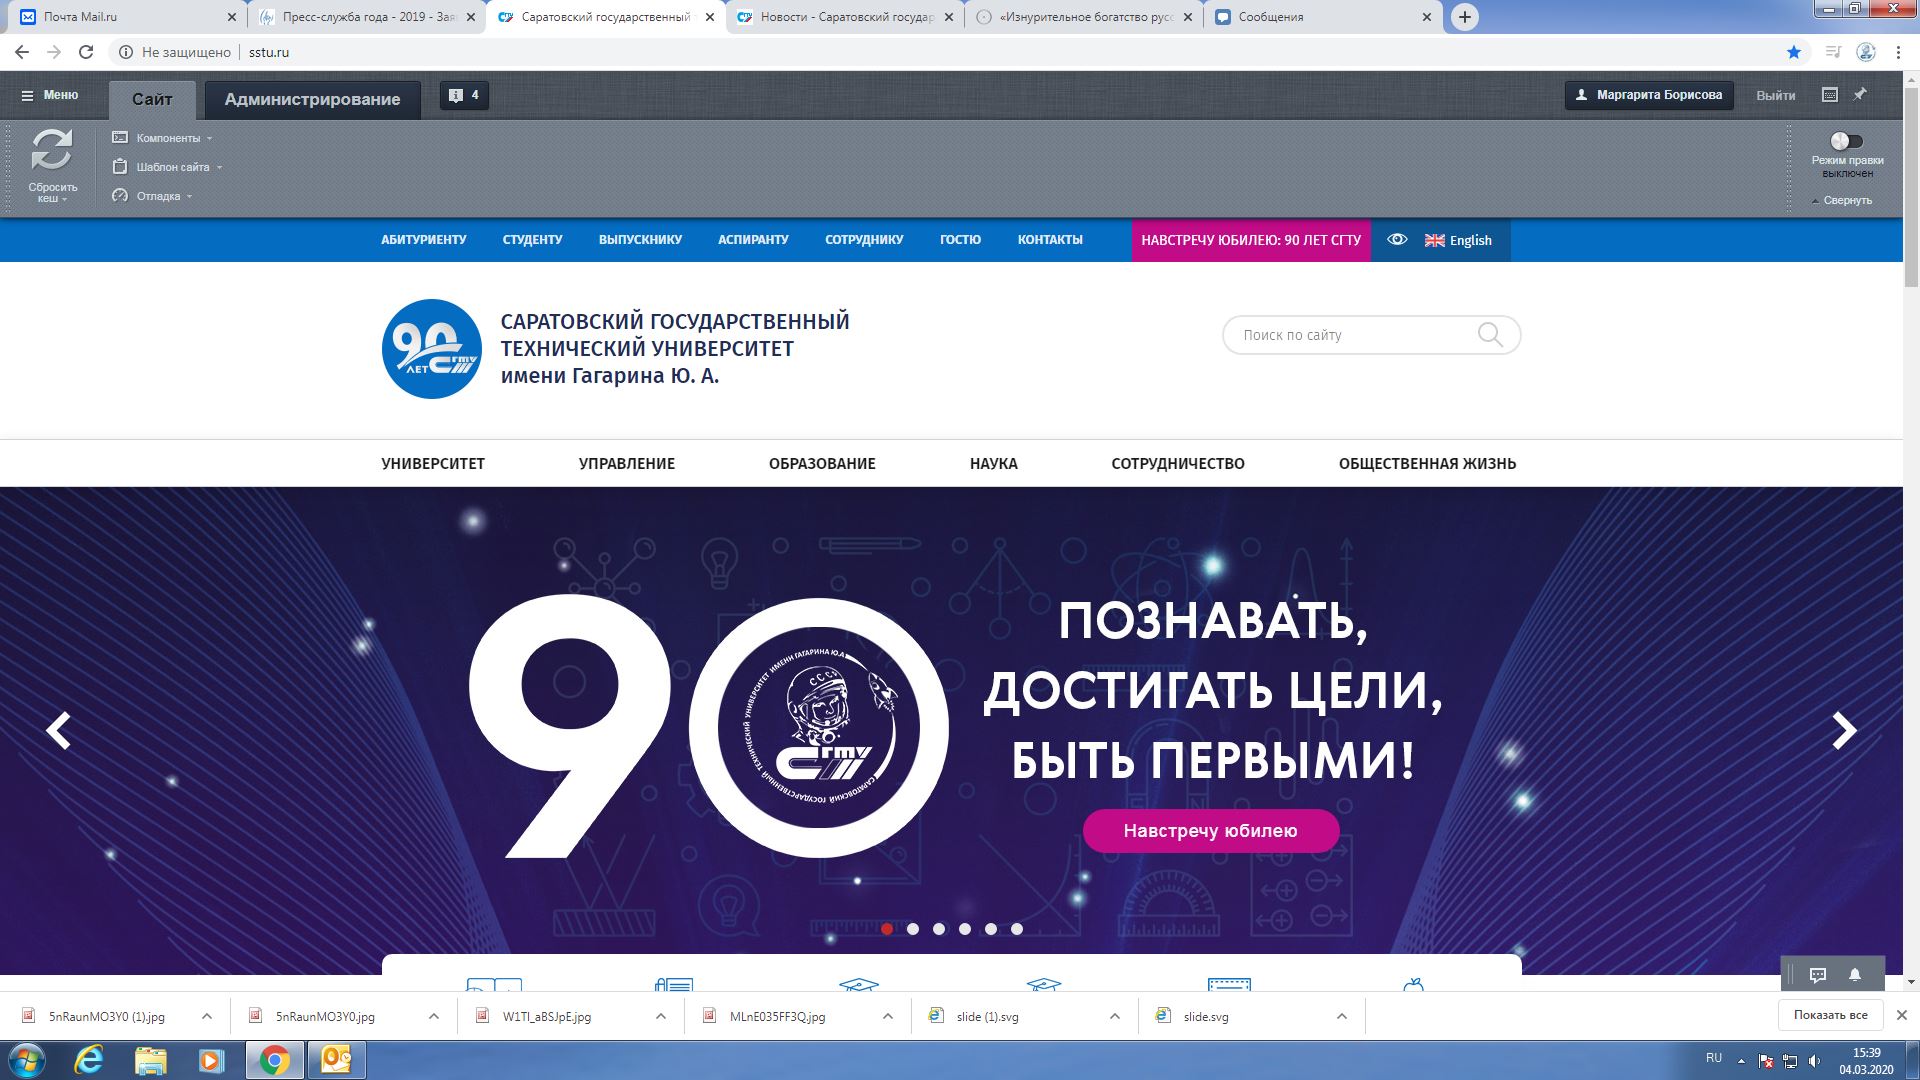1920x1080 pixels.
Task: Expand the Компоненты dropdown
Action: (x=162, y=138)
